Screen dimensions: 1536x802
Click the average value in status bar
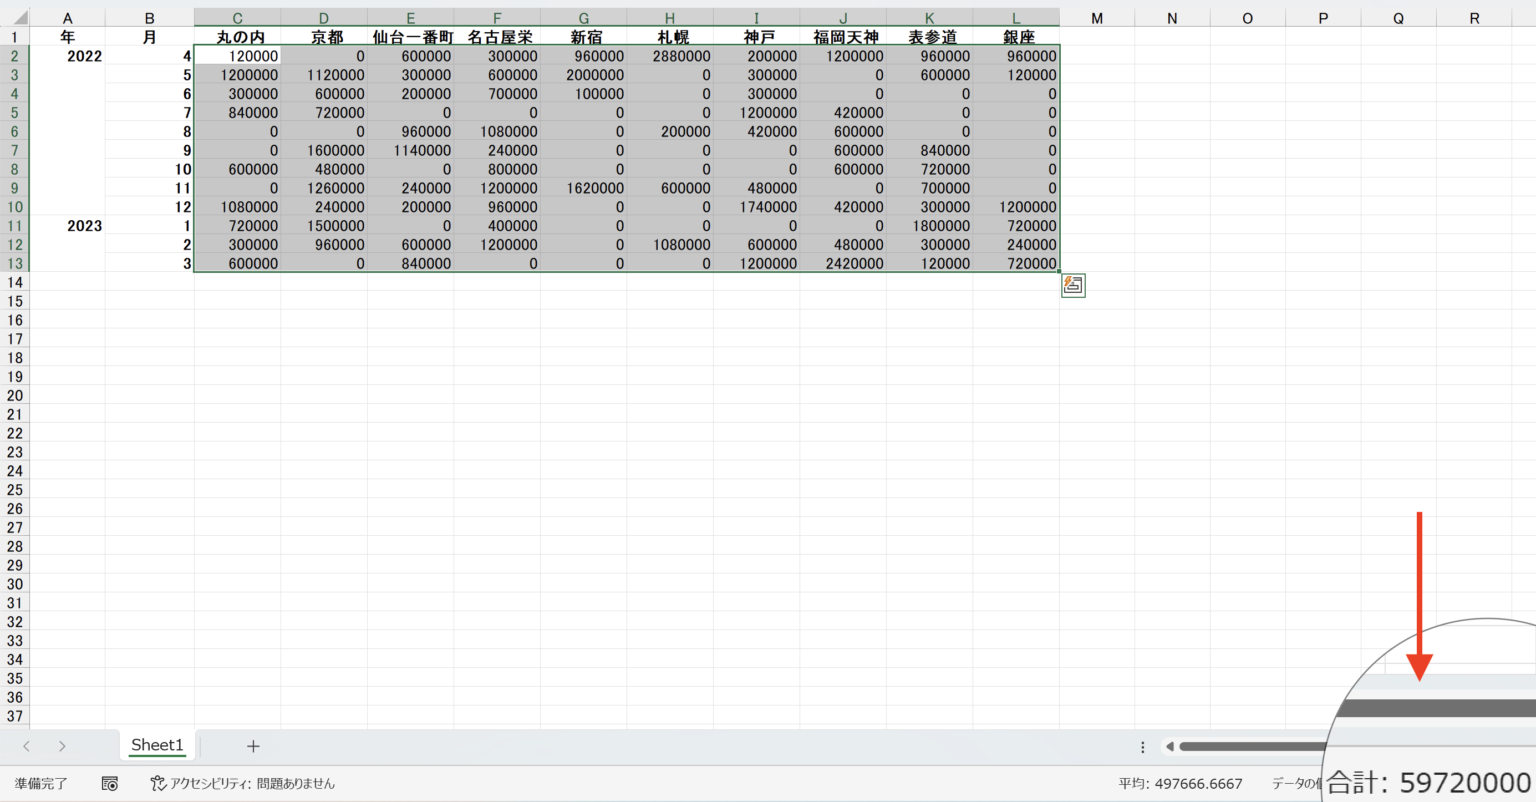(x=1180, y=784)
